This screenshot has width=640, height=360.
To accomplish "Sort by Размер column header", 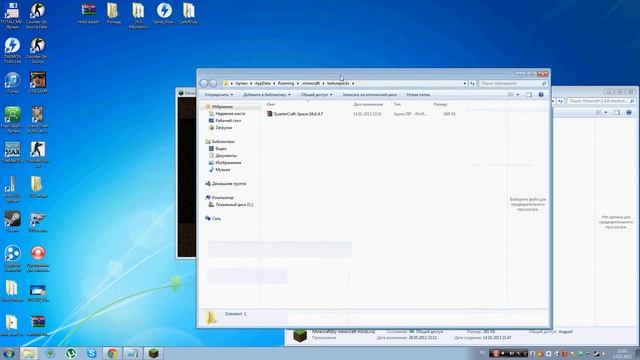I will click(x=440, y=104).
